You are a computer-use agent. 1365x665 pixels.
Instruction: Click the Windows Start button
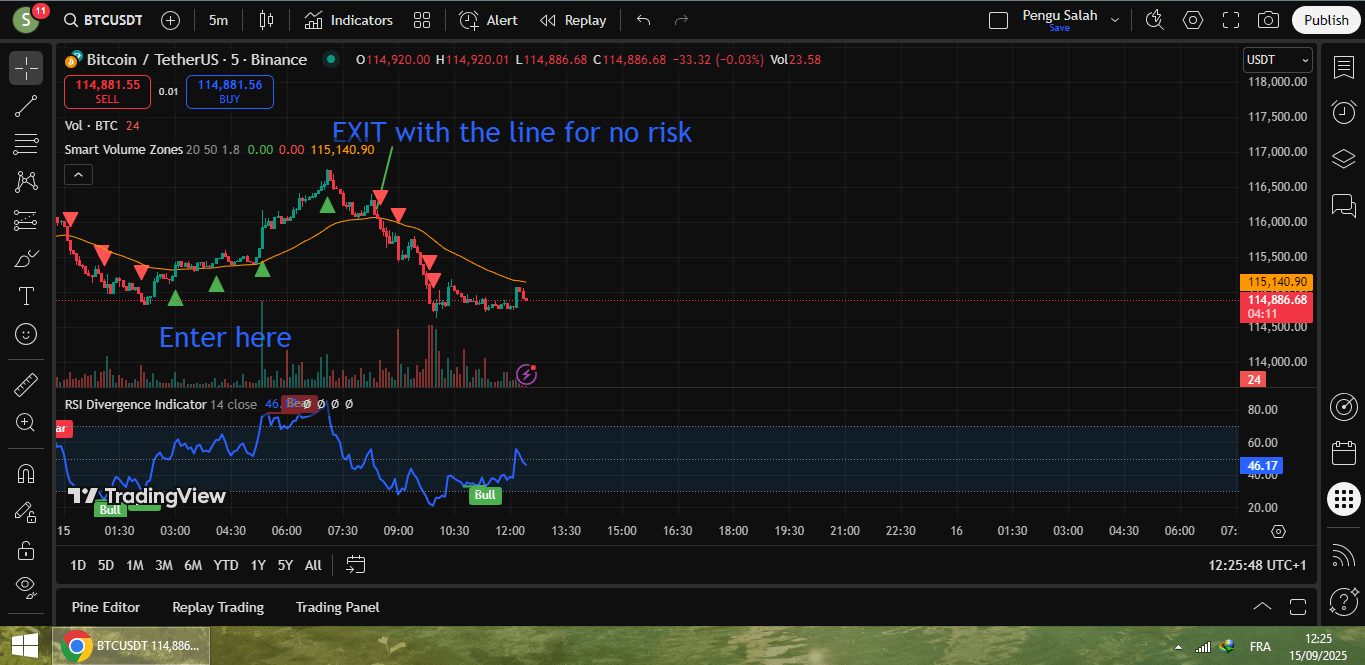coord(25,645)
